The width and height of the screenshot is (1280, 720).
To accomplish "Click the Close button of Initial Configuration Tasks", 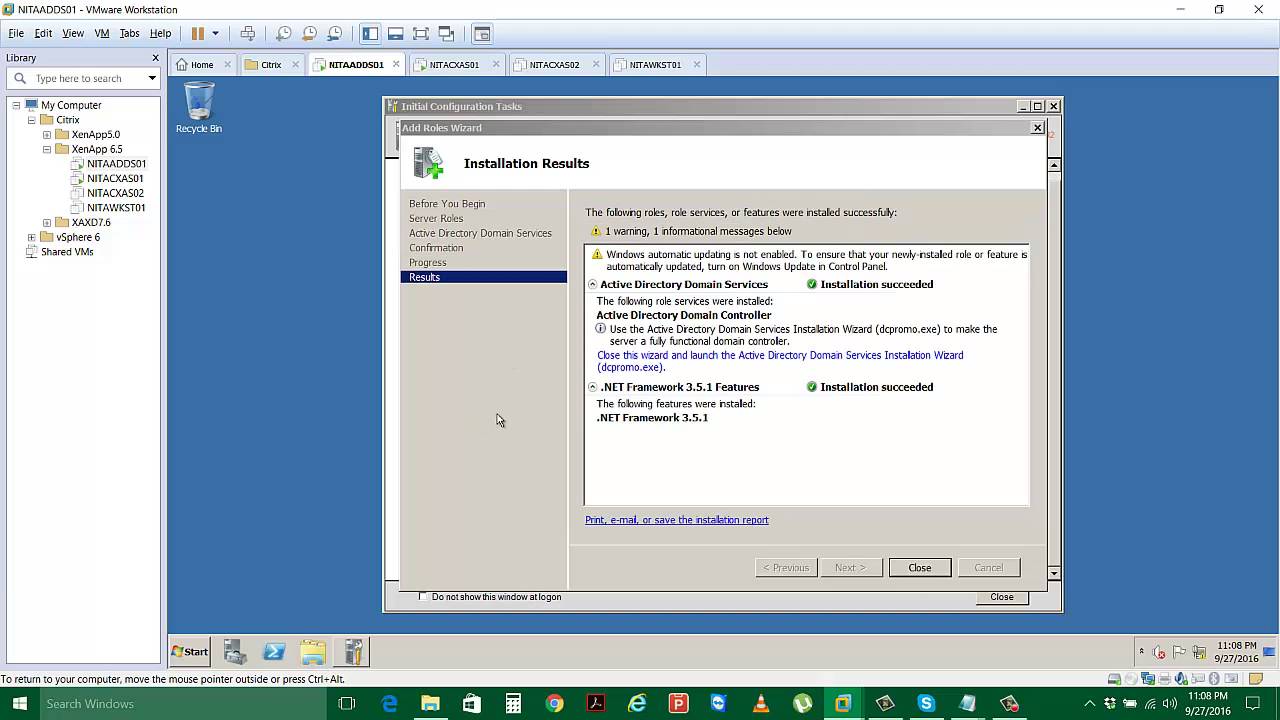I will point(1001,597).
